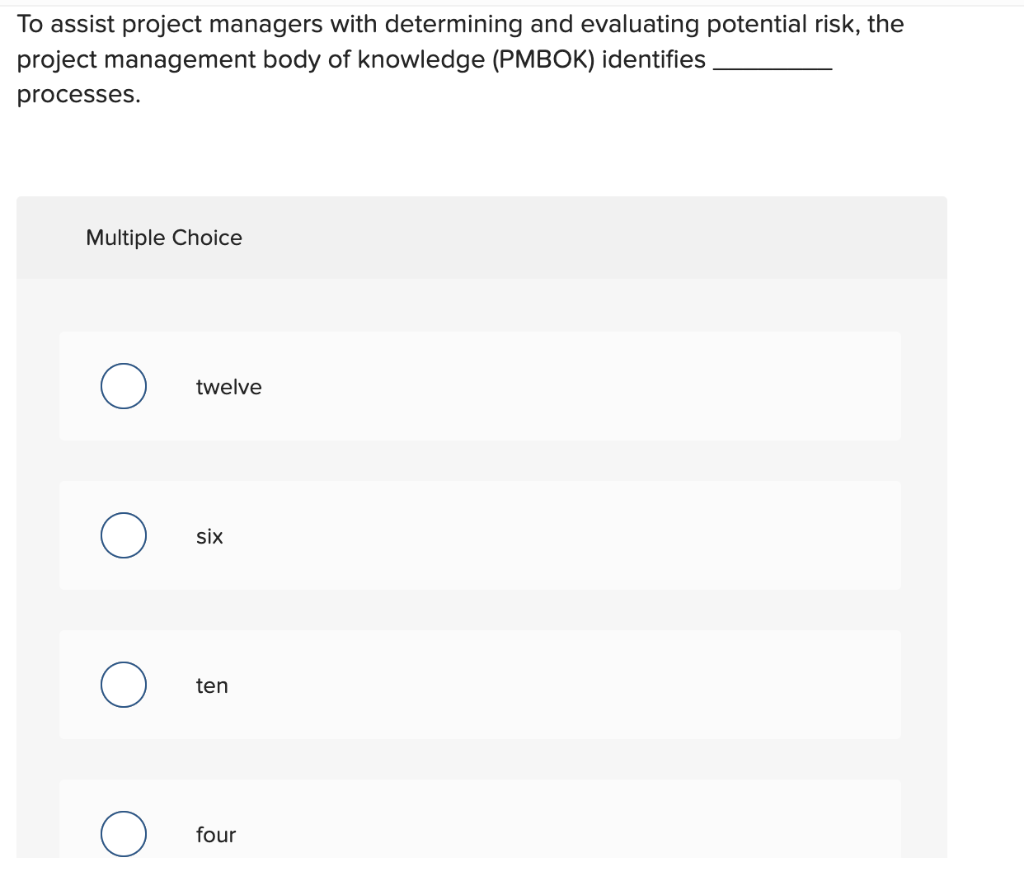Click the word processes in the question
The width and height of the screenshot is (1024, 881).
pos(77,96)
